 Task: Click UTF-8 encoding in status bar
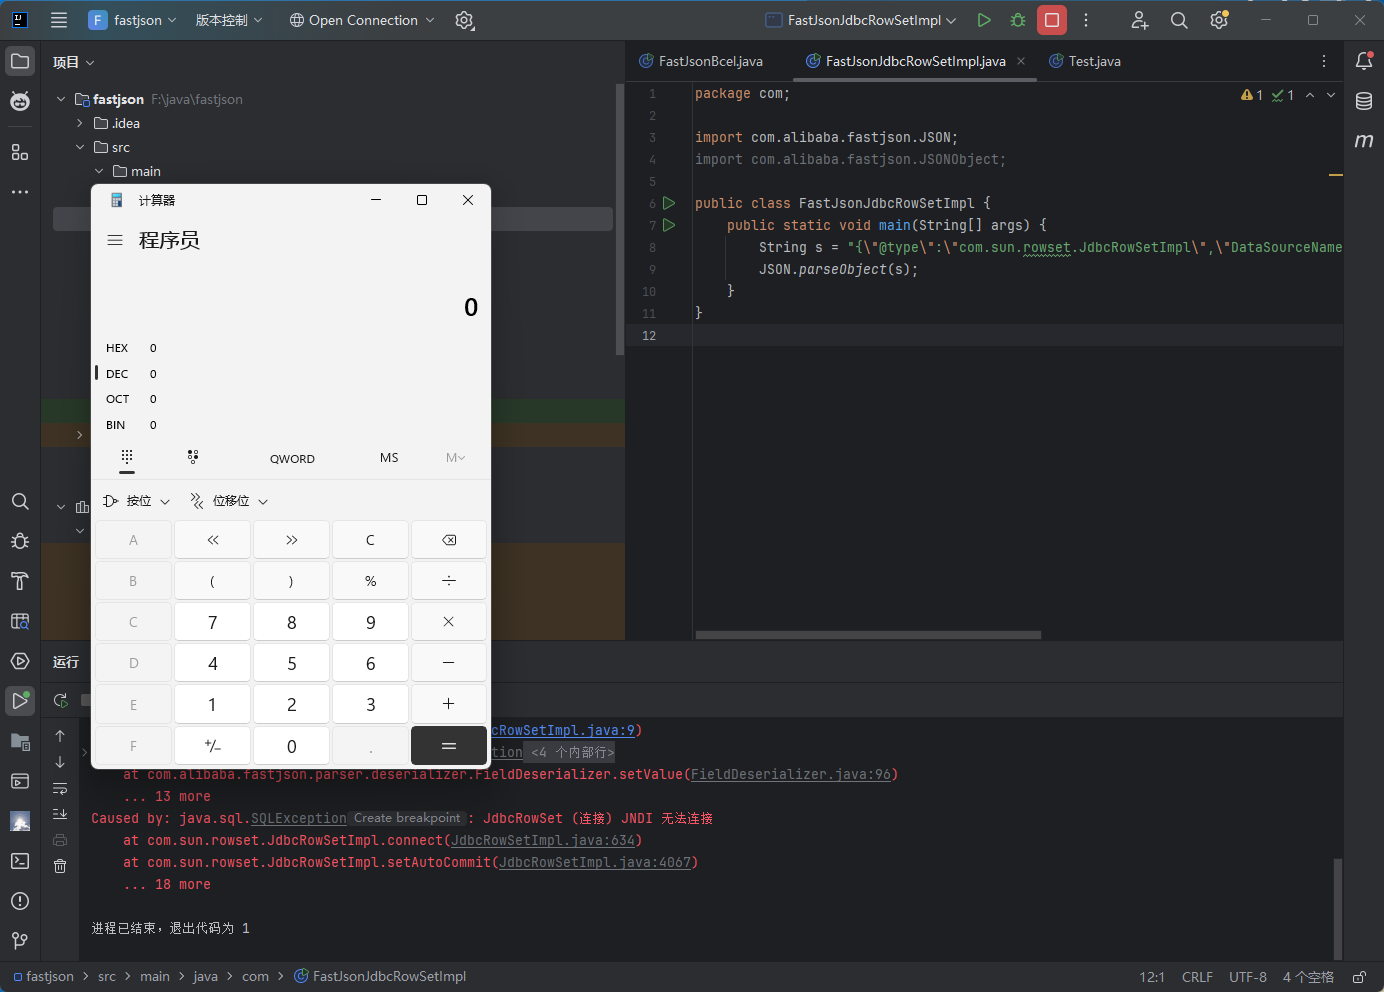tap(1248, 977)
